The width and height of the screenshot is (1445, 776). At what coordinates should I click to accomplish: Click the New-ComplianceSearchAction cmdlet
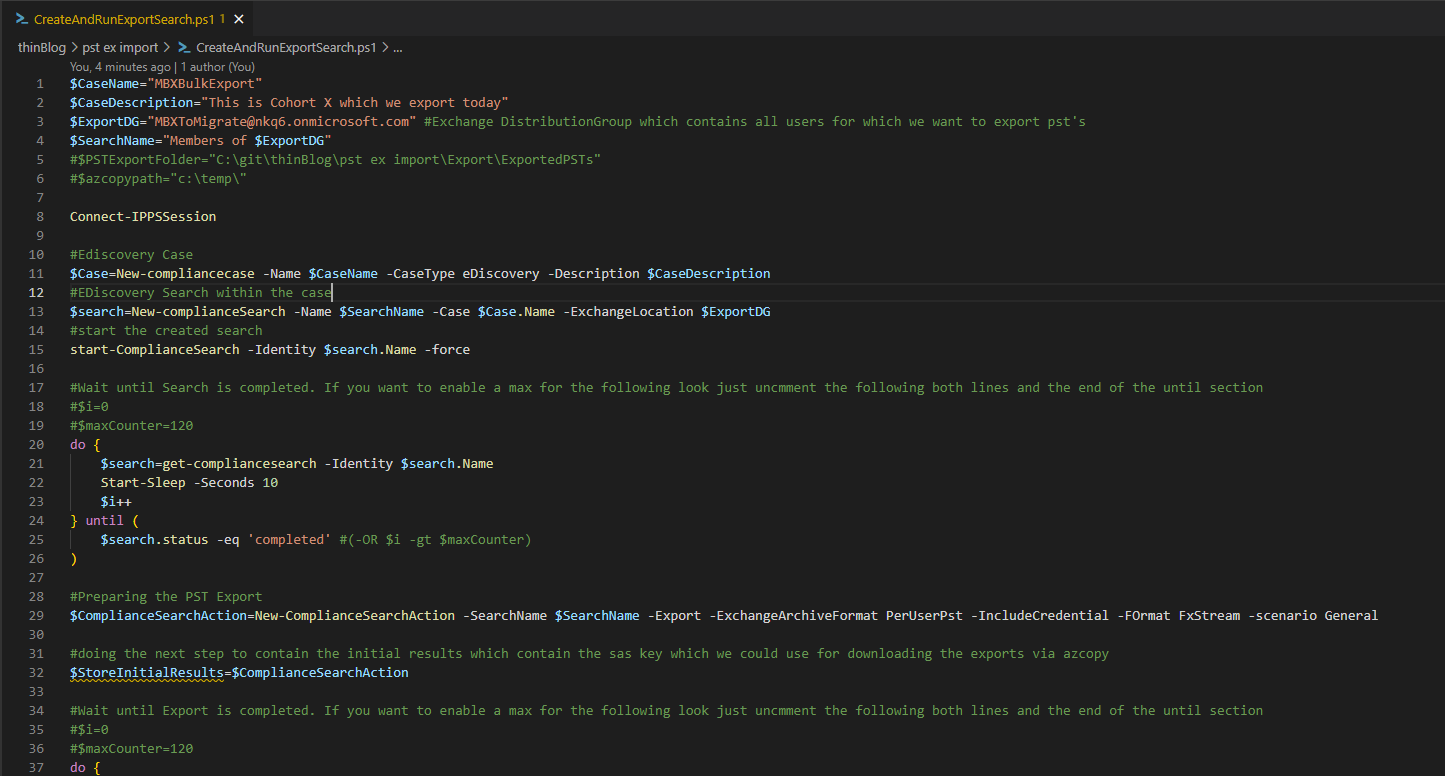[x=355, y=615]
